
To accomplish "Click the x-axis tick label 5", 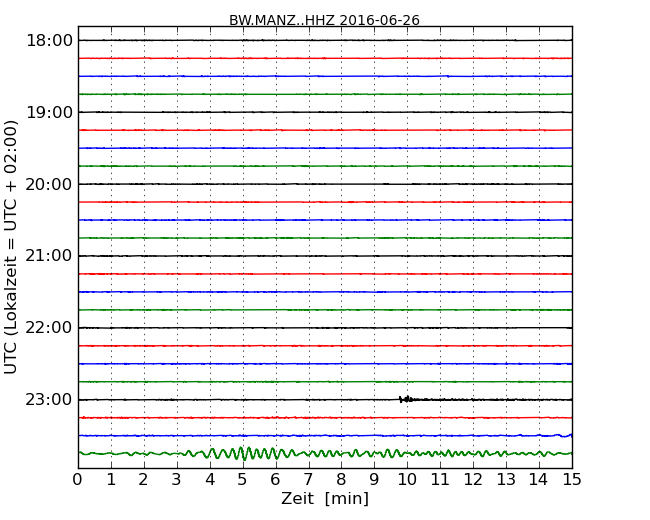I will (243, 480).
